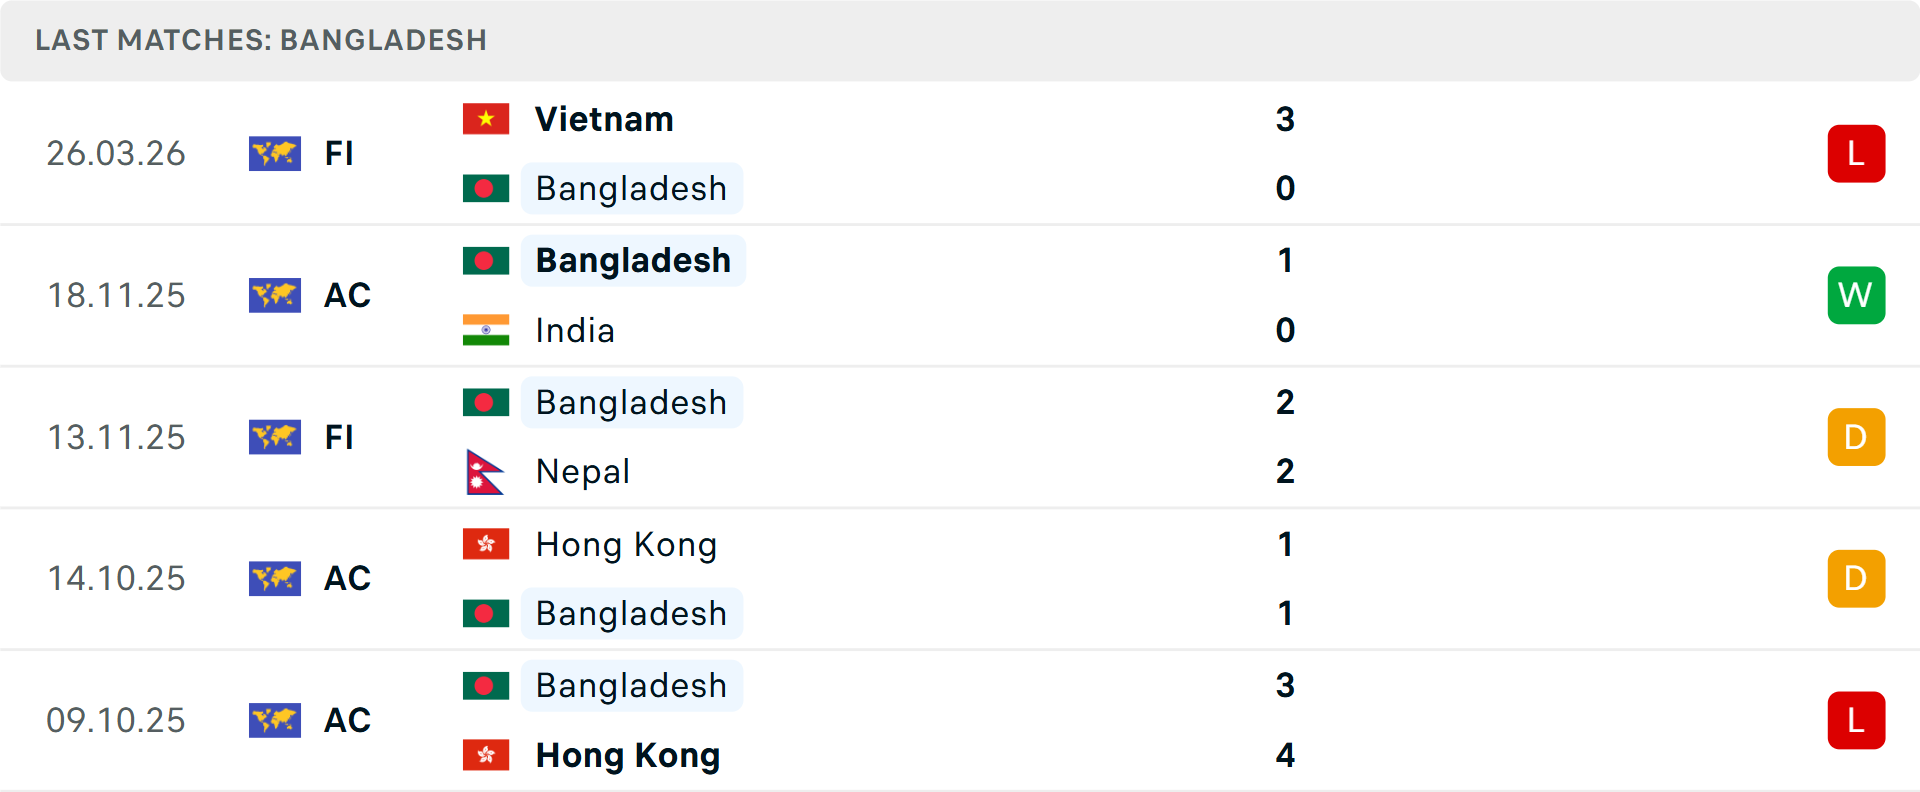Expand the AC competition entry dated 14.10.25

tap(347, 578)
